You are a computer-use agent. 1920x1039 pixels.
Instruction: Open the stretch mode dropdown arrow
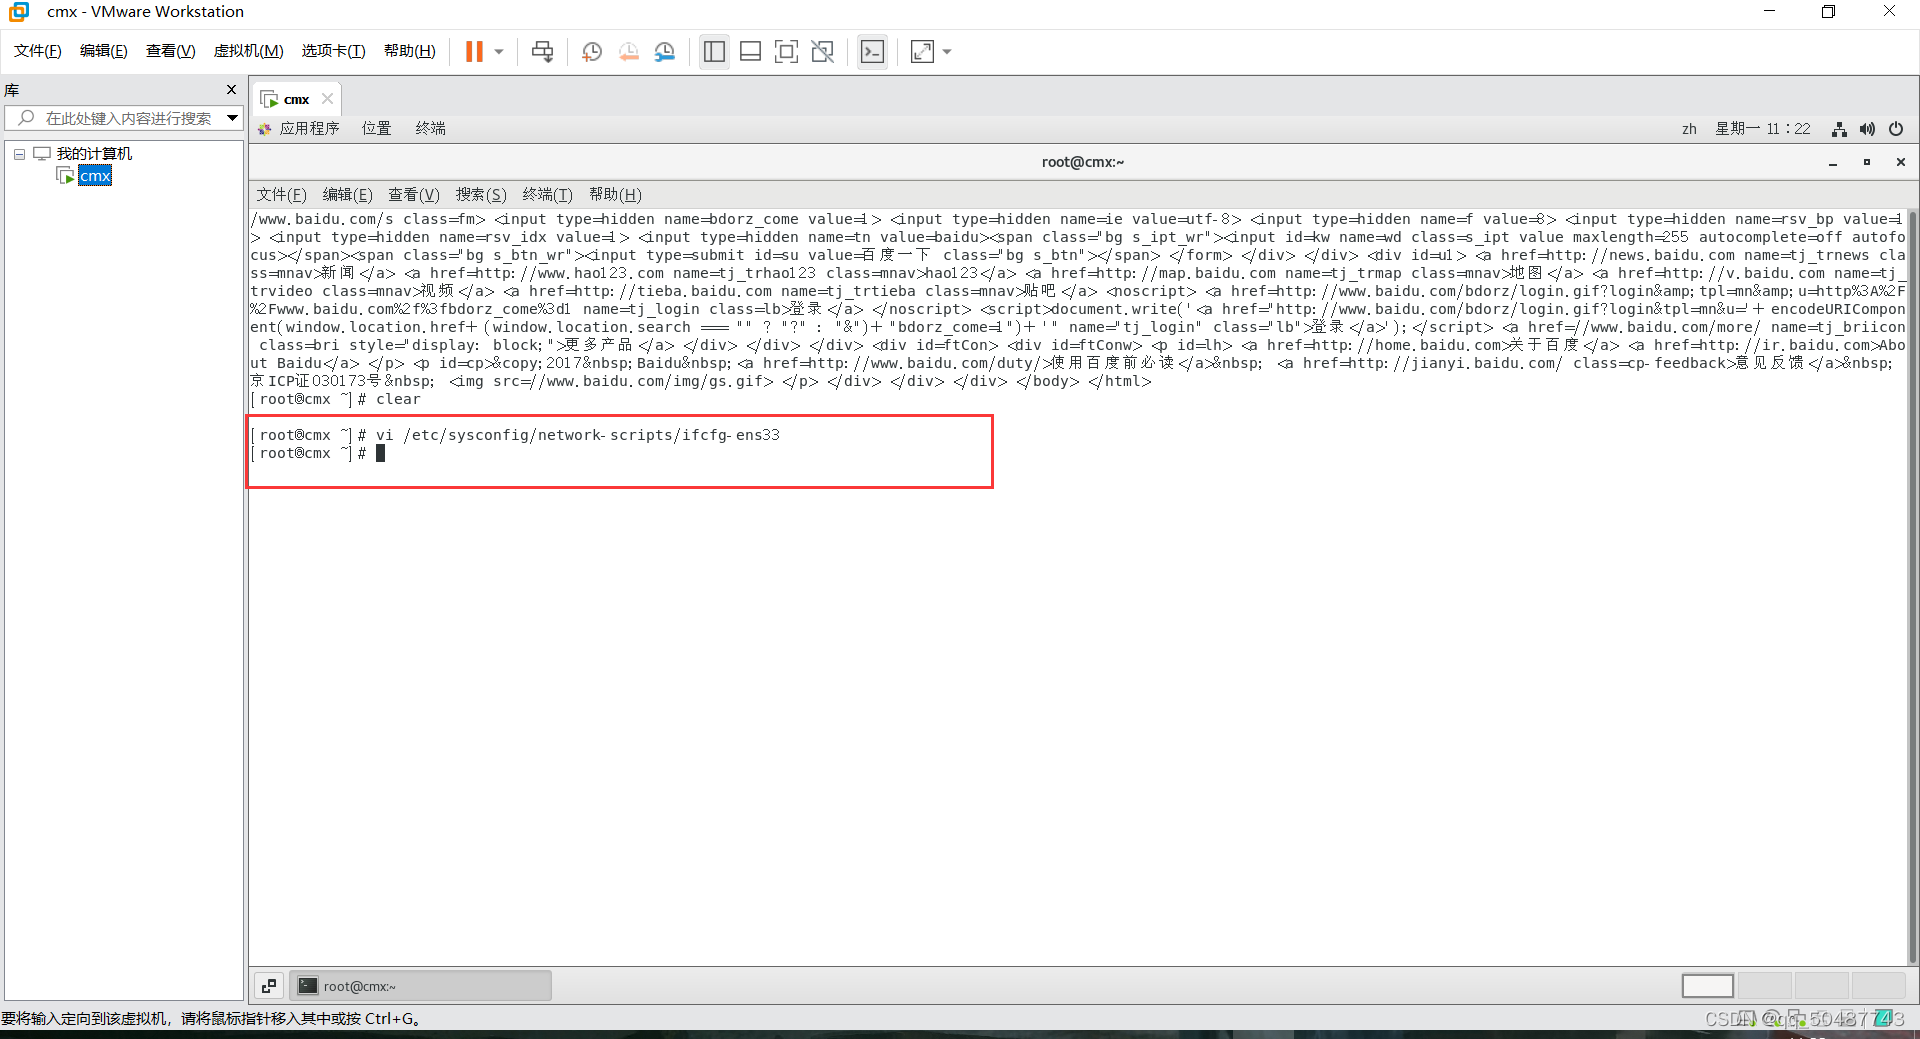(x=947, y=52)
